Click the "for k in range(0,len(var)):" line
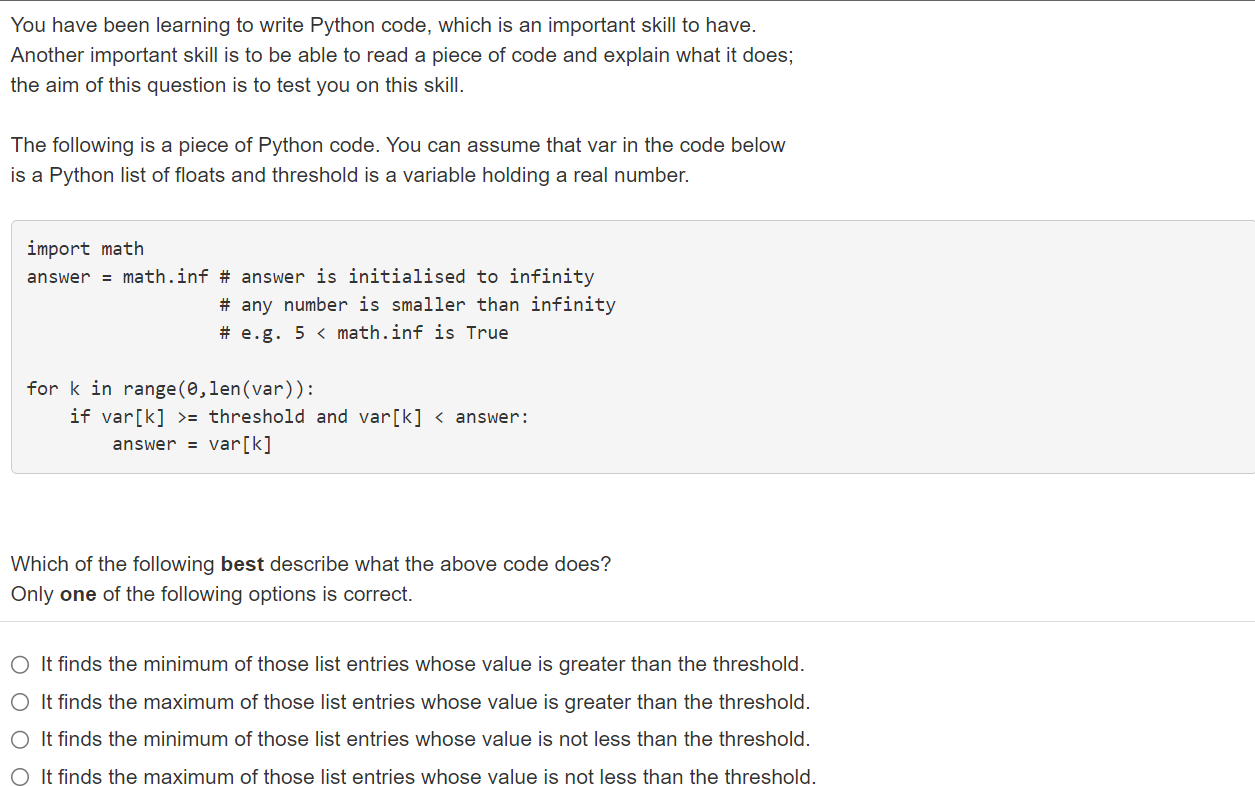This screenshot has height=786, width=1255. point(171,389)
